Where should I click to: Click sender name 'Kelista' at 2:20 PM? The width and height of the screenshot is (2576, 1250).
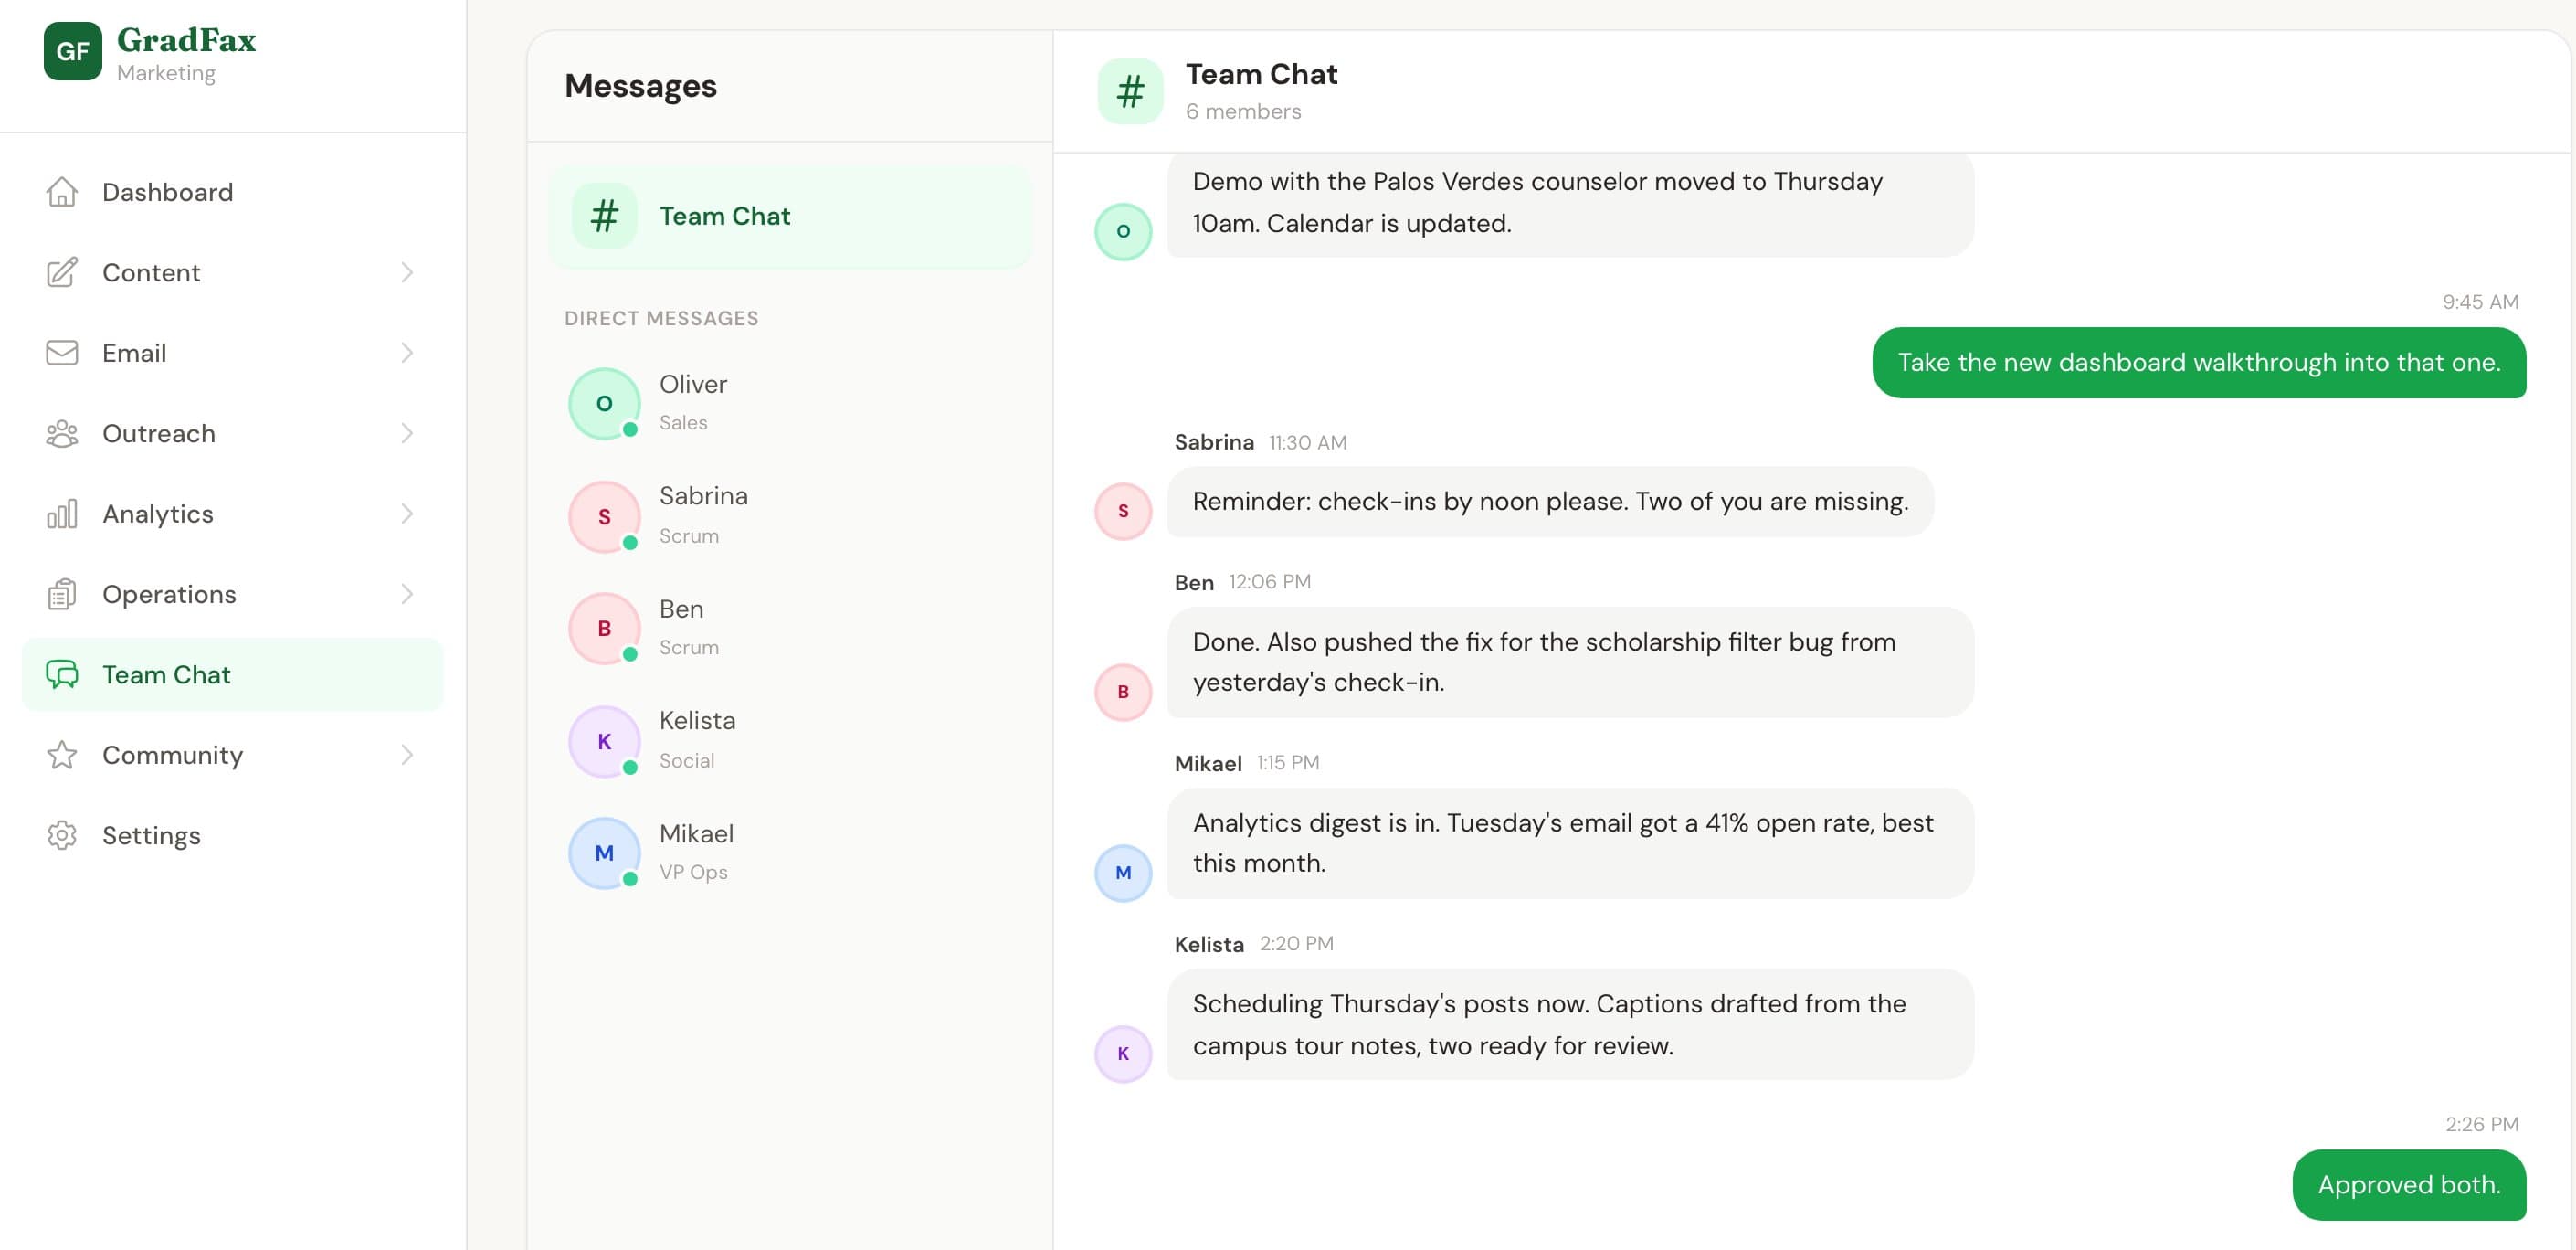click(1209, 944)
